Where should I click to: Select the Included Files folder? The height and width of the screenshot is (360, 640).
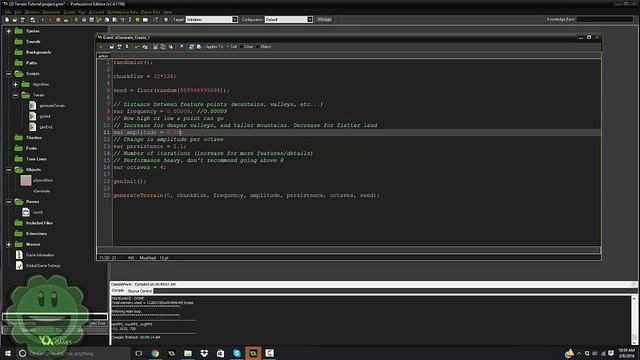pyautogui.click(x=39, y=223)
